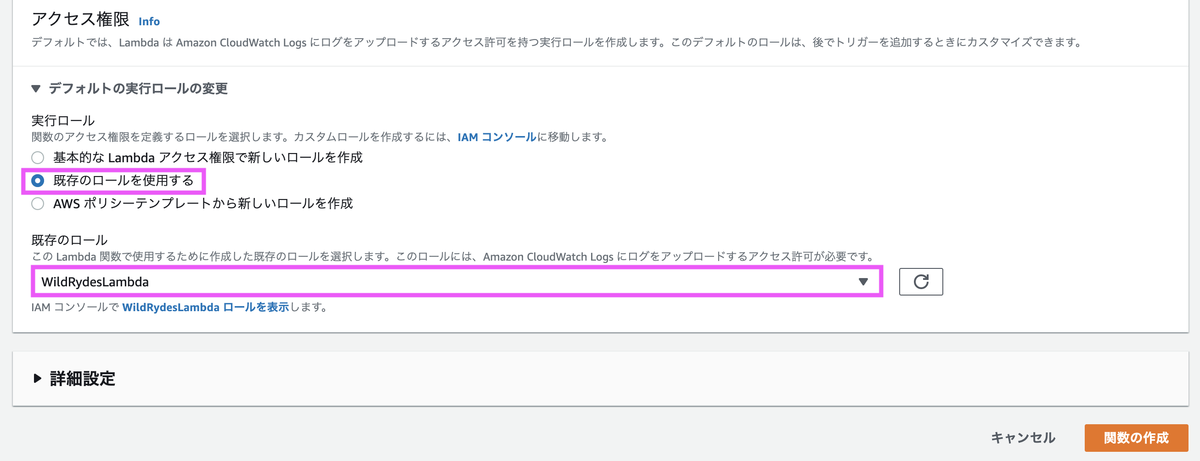This screenshot has height=461, width=1200.
Task: Collapse デフォルトの実行ロールの変更 section
Action: point(130,89)
